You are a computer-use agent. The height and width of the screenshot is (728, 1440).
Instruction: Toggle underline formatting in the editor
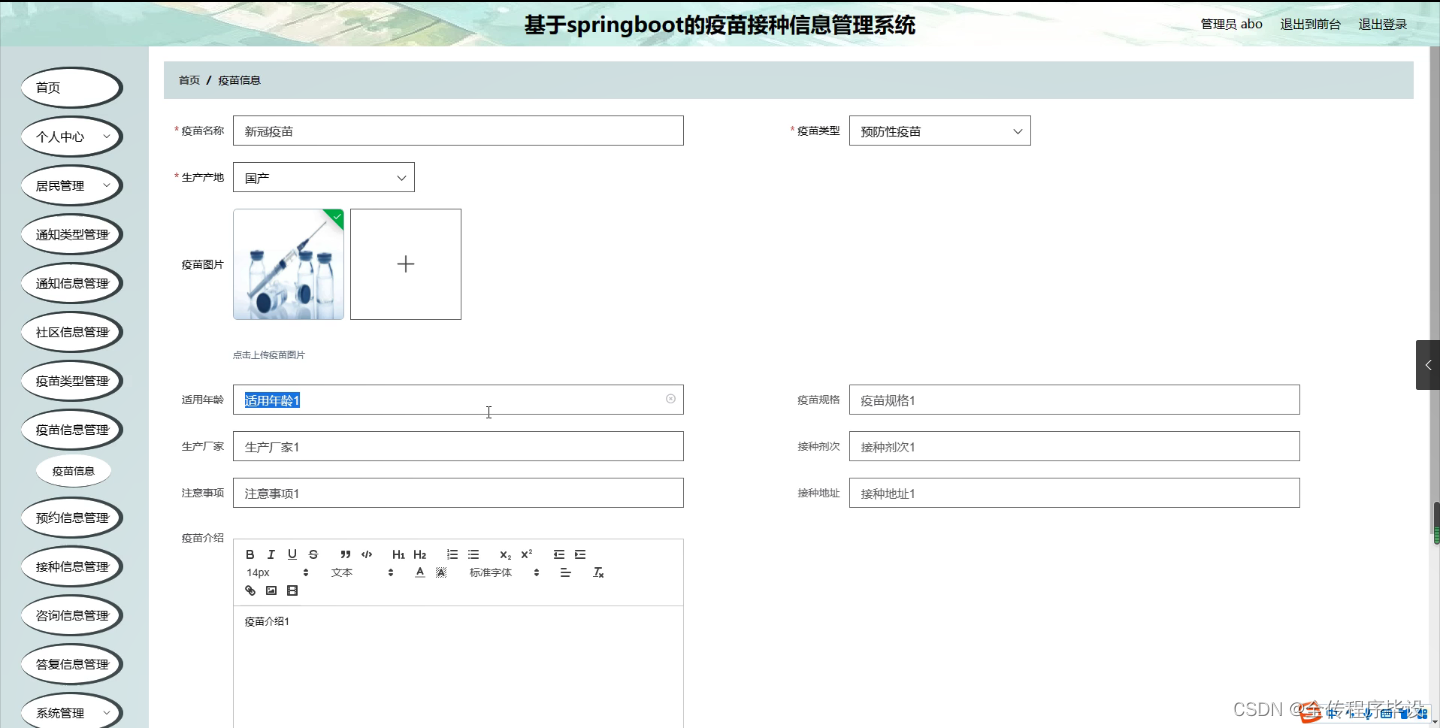[292, 554]
